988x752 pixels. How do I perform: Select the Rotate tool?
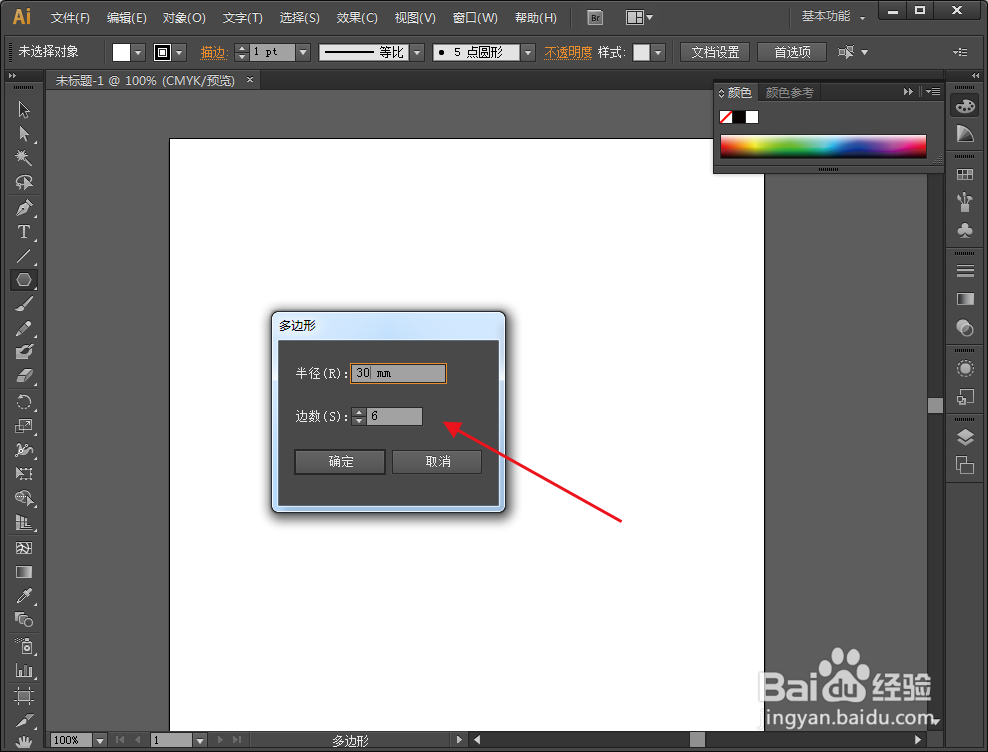[24, 402]
